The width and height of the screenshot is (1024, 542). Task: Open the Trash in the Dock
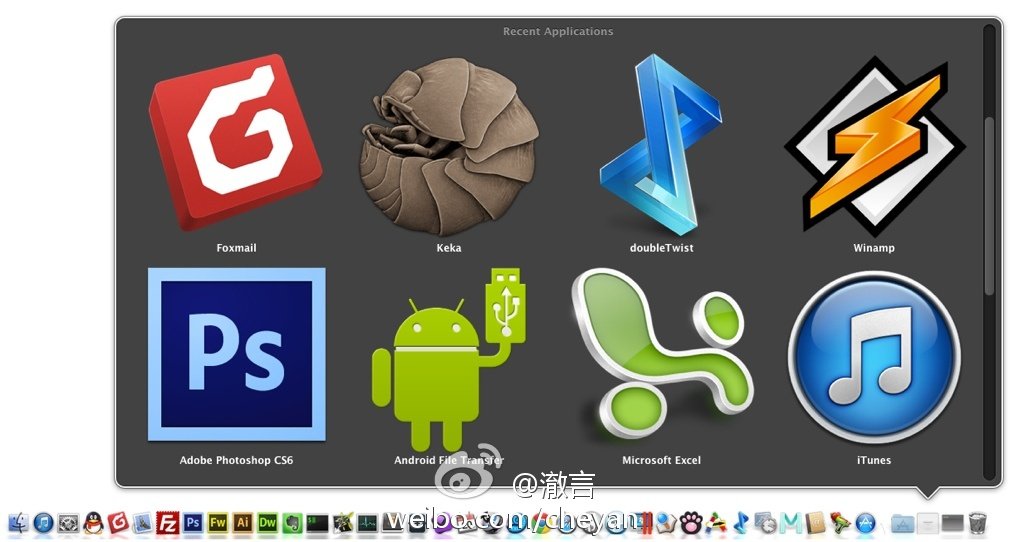click(978, 522)
